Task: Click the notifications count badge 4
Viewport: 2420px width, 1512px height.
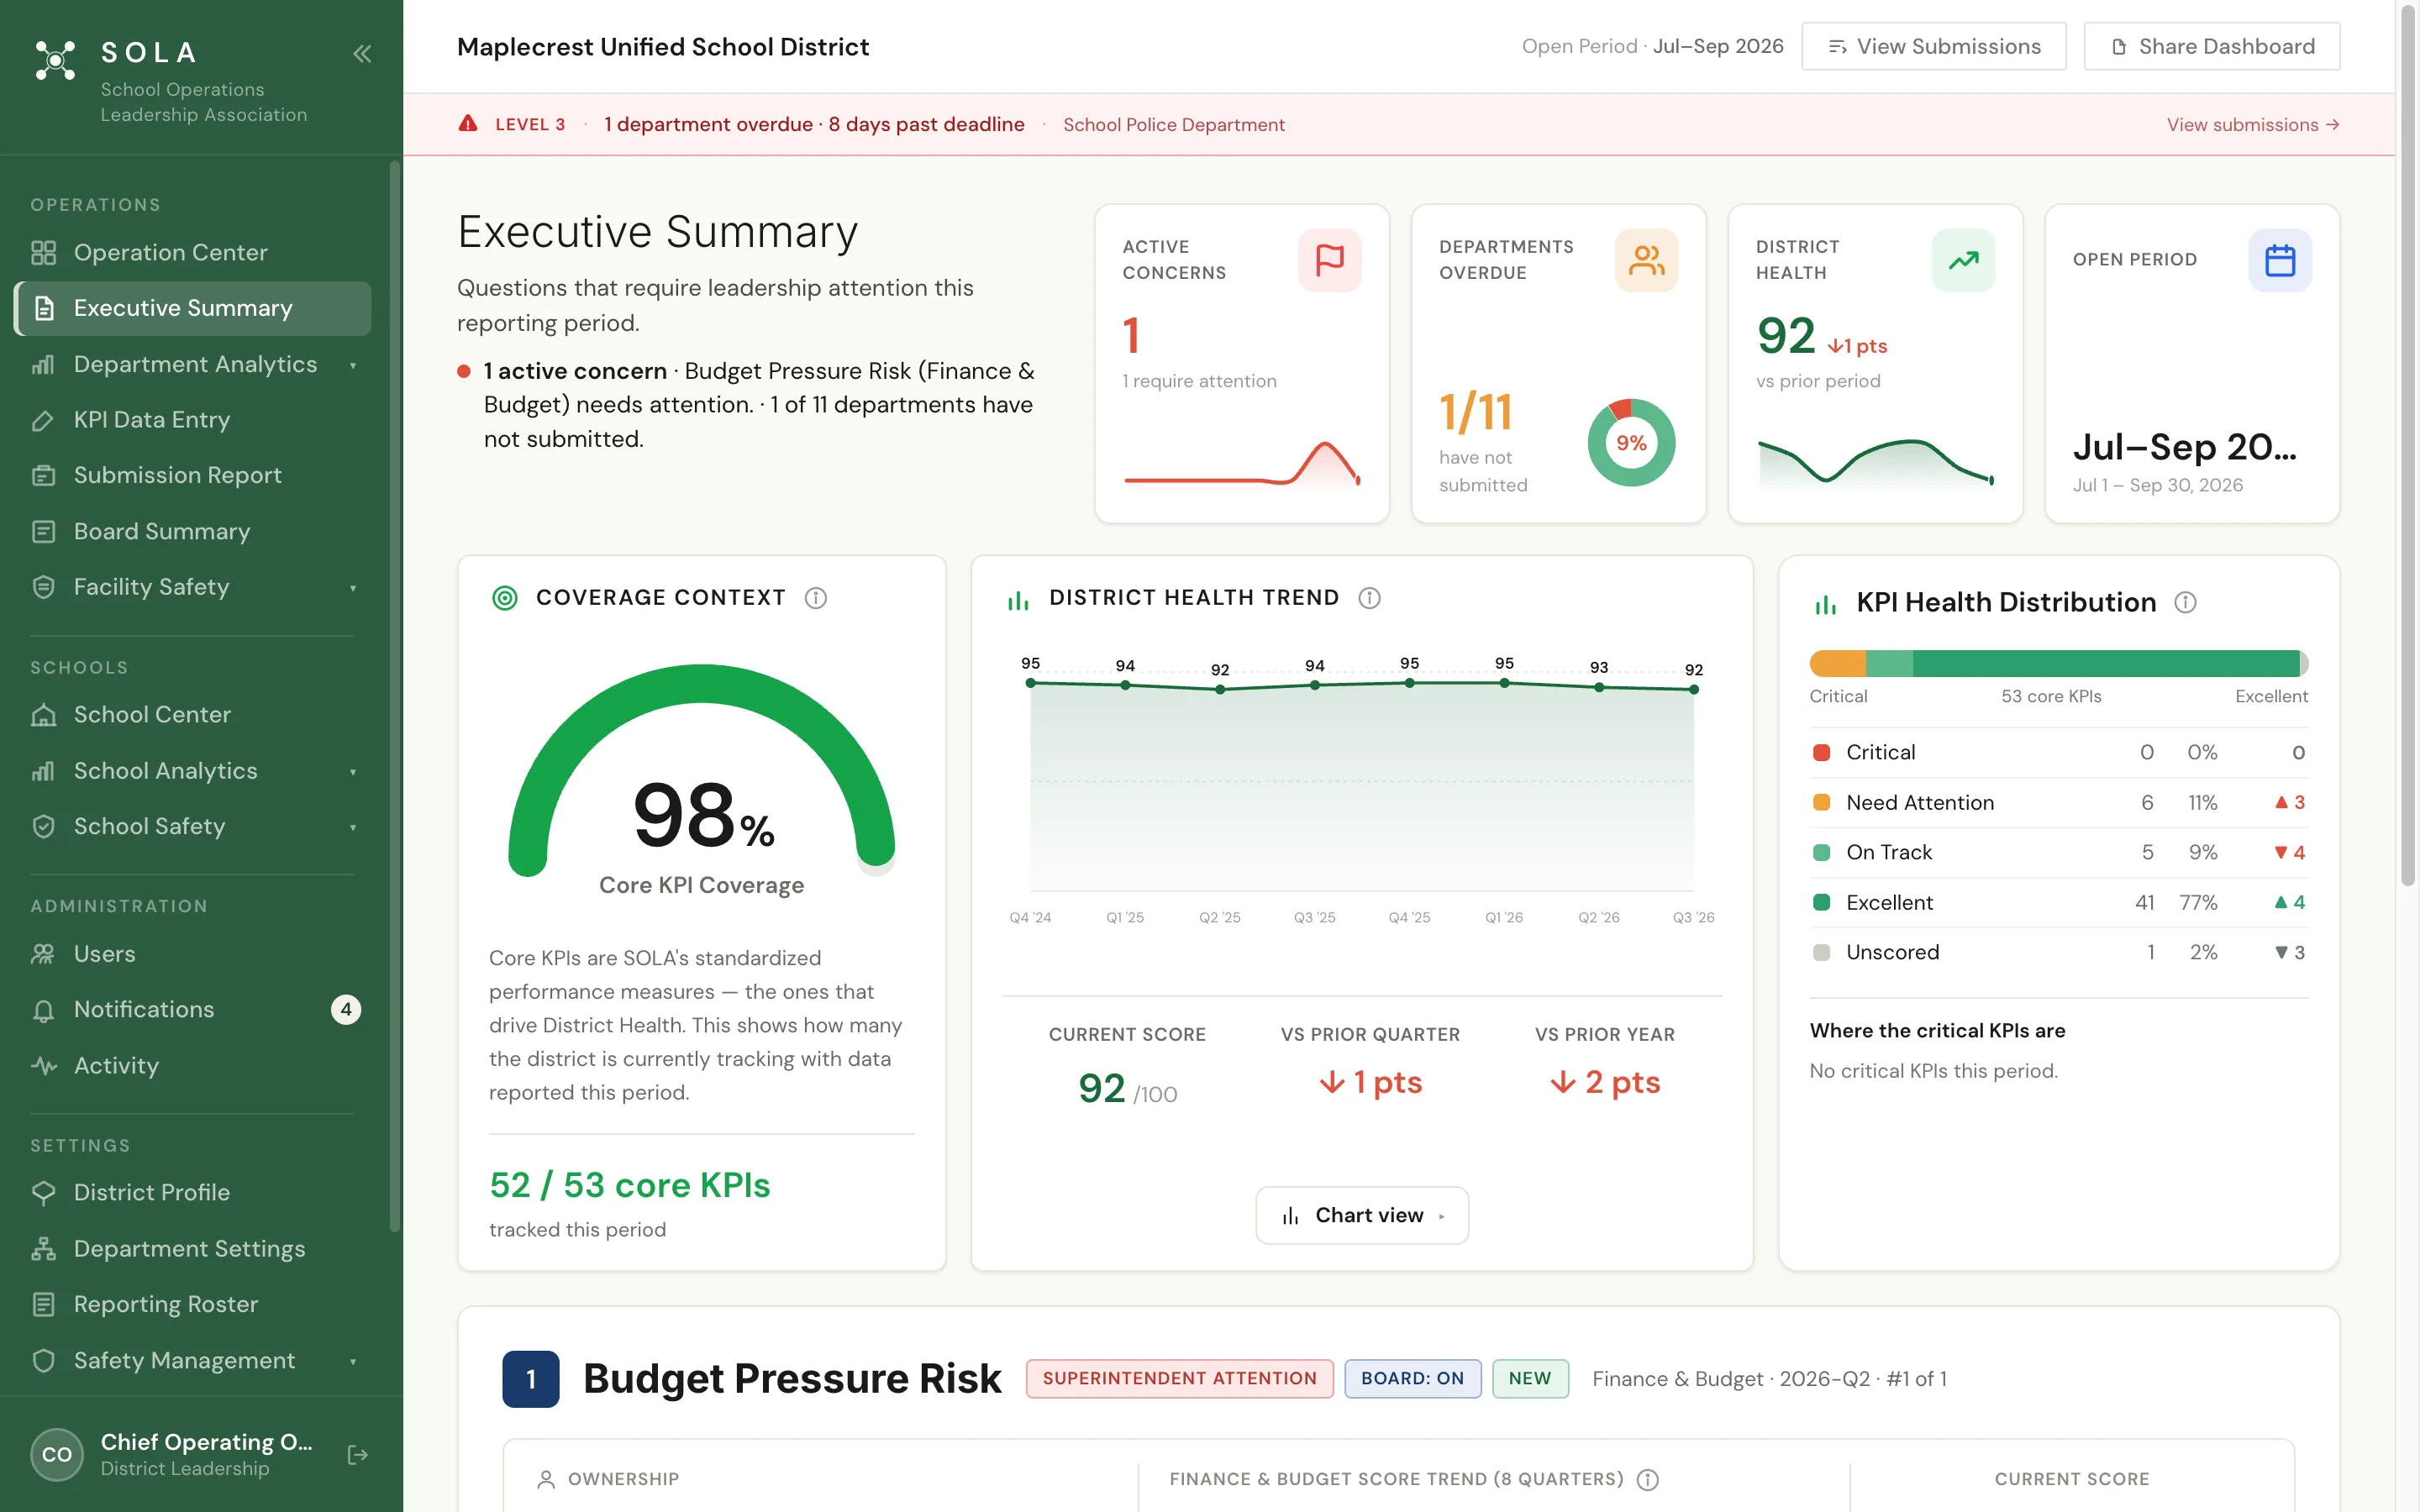Action: (x=345, y=1009)
